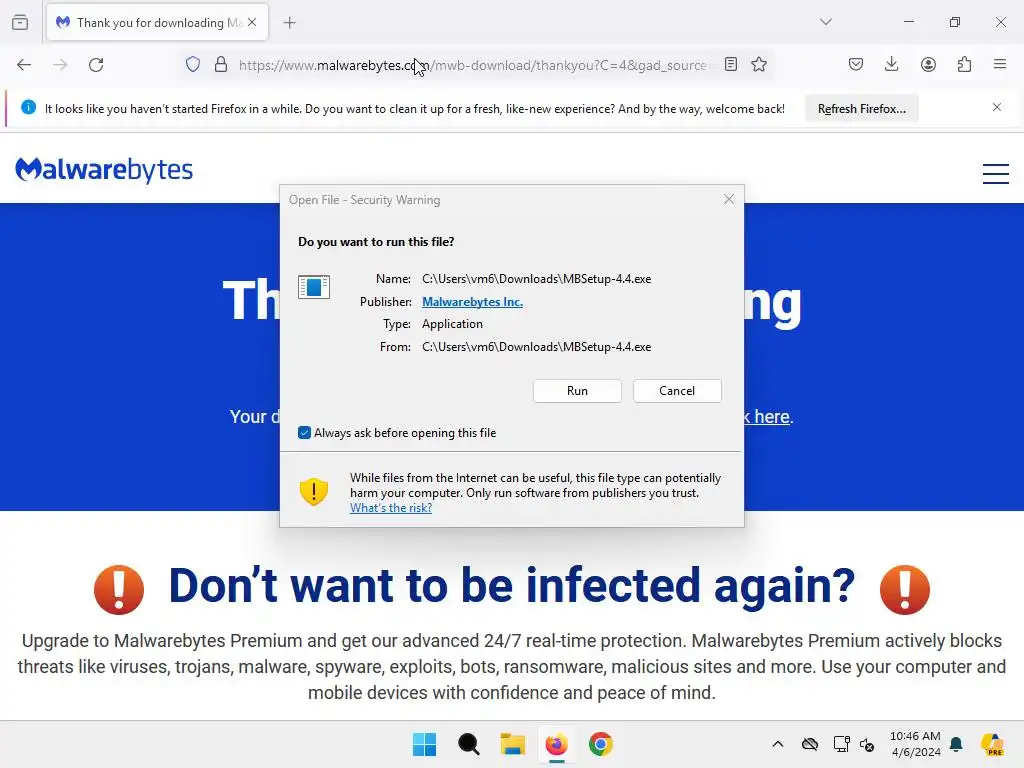Viewport: 1024px width, 768px height.
Task: Click the Name path MBSetup-4.4.exe text
Action: pos(536,279)
